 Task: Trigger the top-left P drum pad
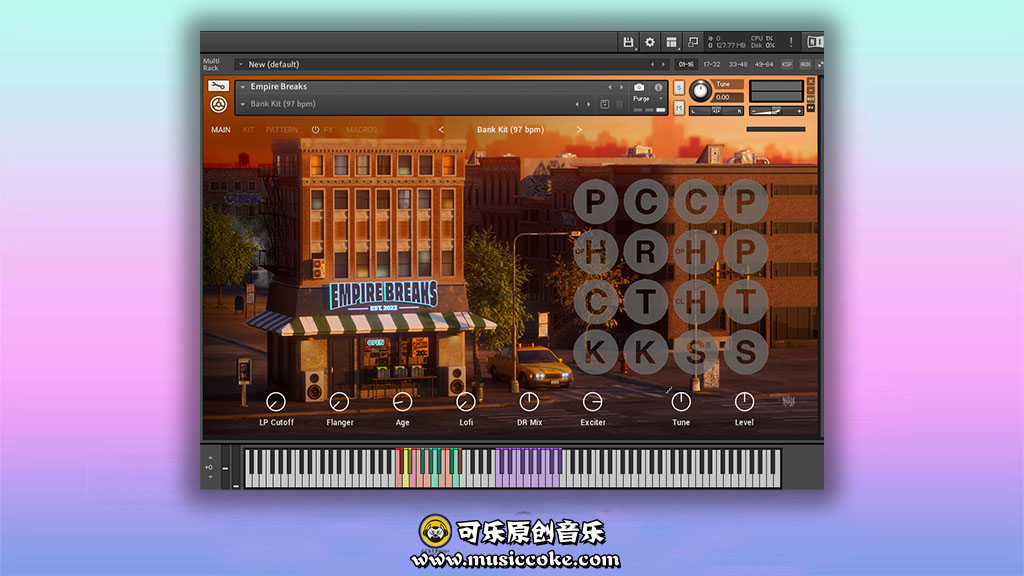[x=595, y=201]
